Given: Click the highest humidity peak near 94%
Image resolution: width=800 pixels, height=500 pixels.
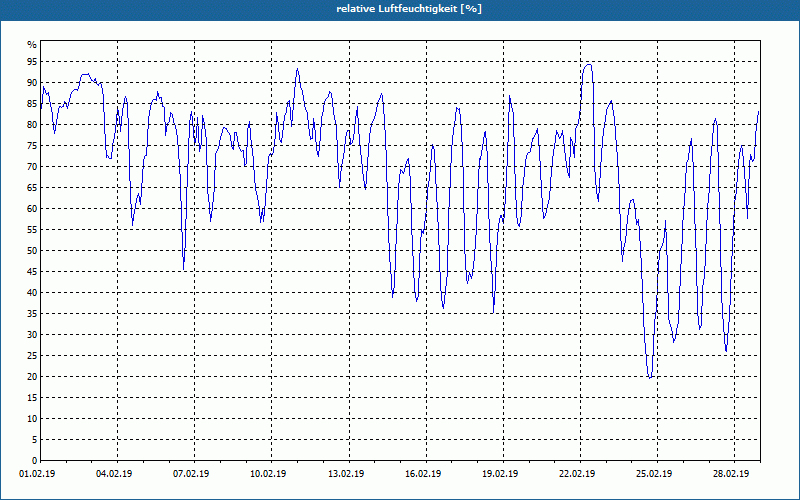Looking at the screenshot, I should 588,65.
